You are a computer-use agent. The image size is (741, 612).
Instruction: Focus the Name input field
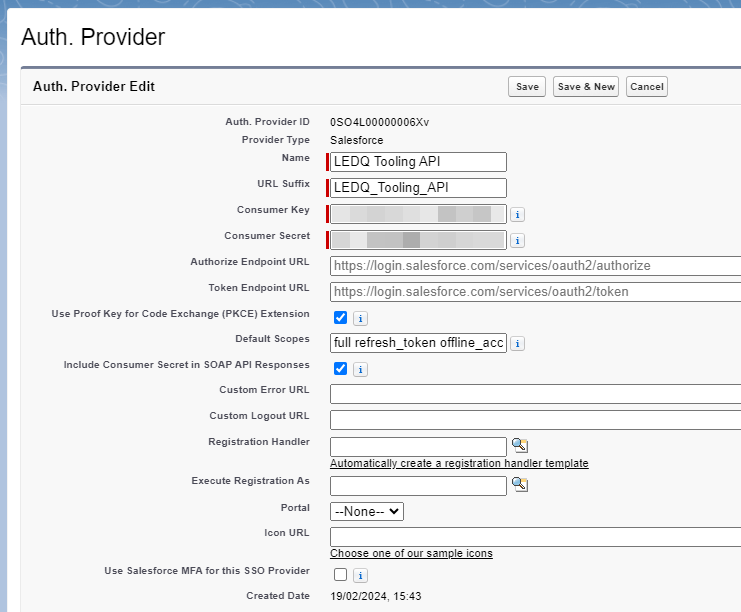(x=418, y=162)
